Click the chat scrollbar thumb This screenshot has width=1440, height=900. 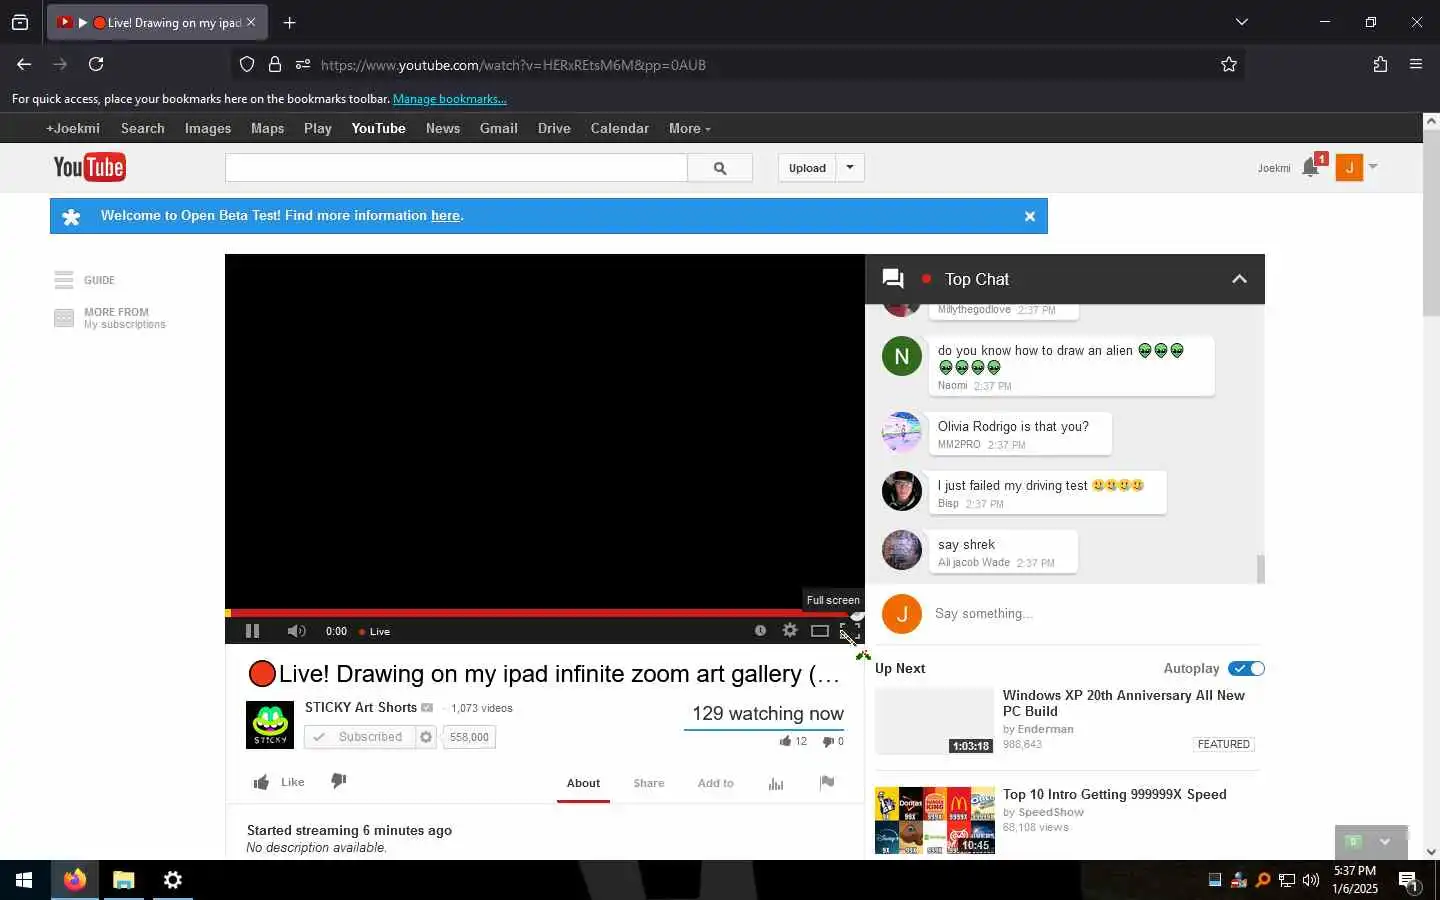click(x=1260, y=568)
